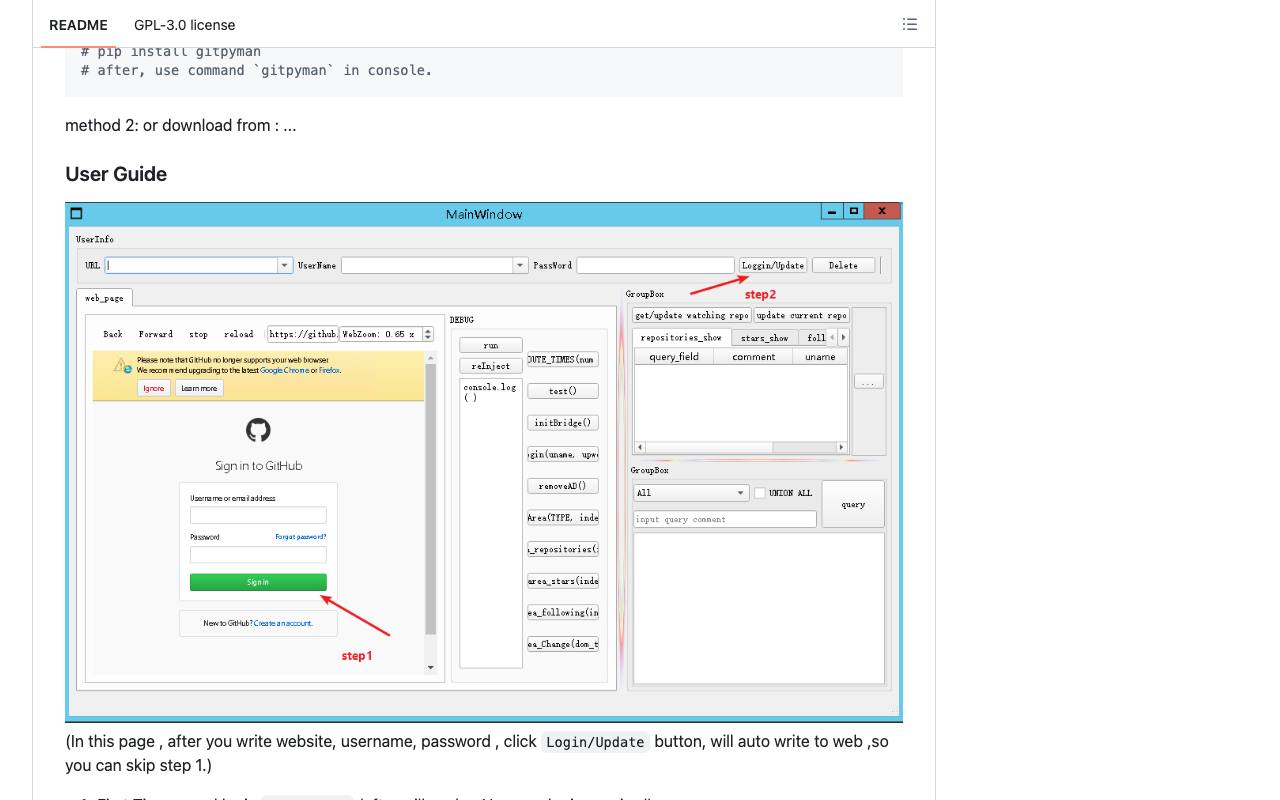1280x800 pixels.
Task: Click the large query button
Action: point(853,504)
